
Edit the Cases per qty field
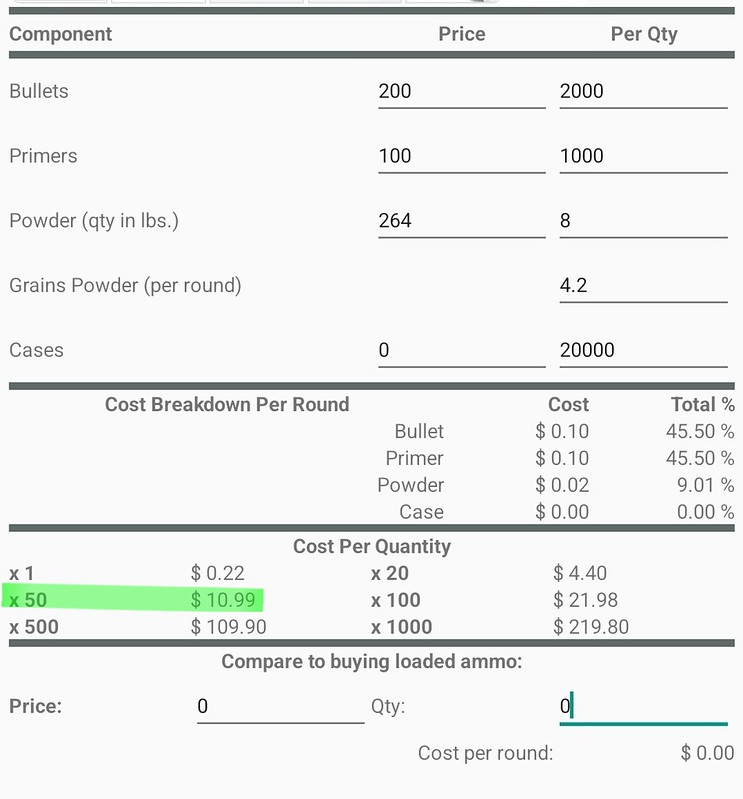[x=643, y=351]
